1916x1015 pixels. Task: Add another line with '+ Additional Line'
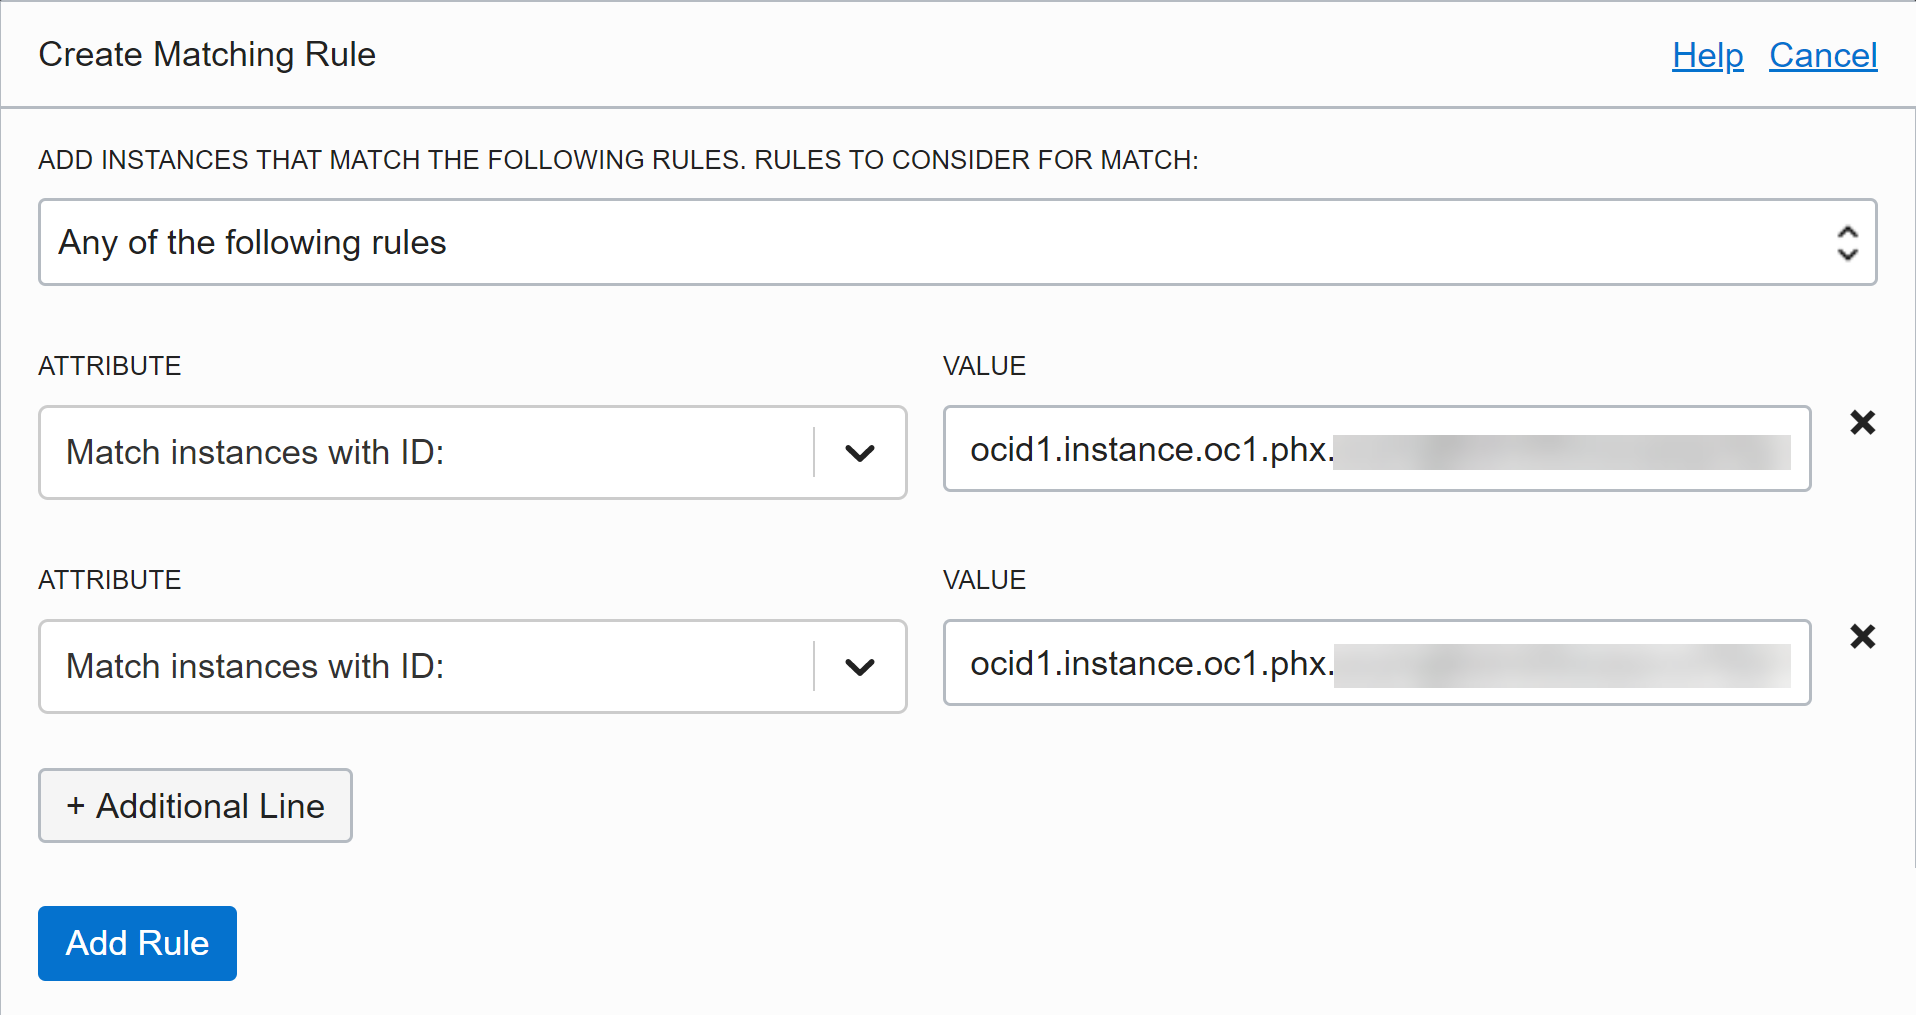pos(195,806)
